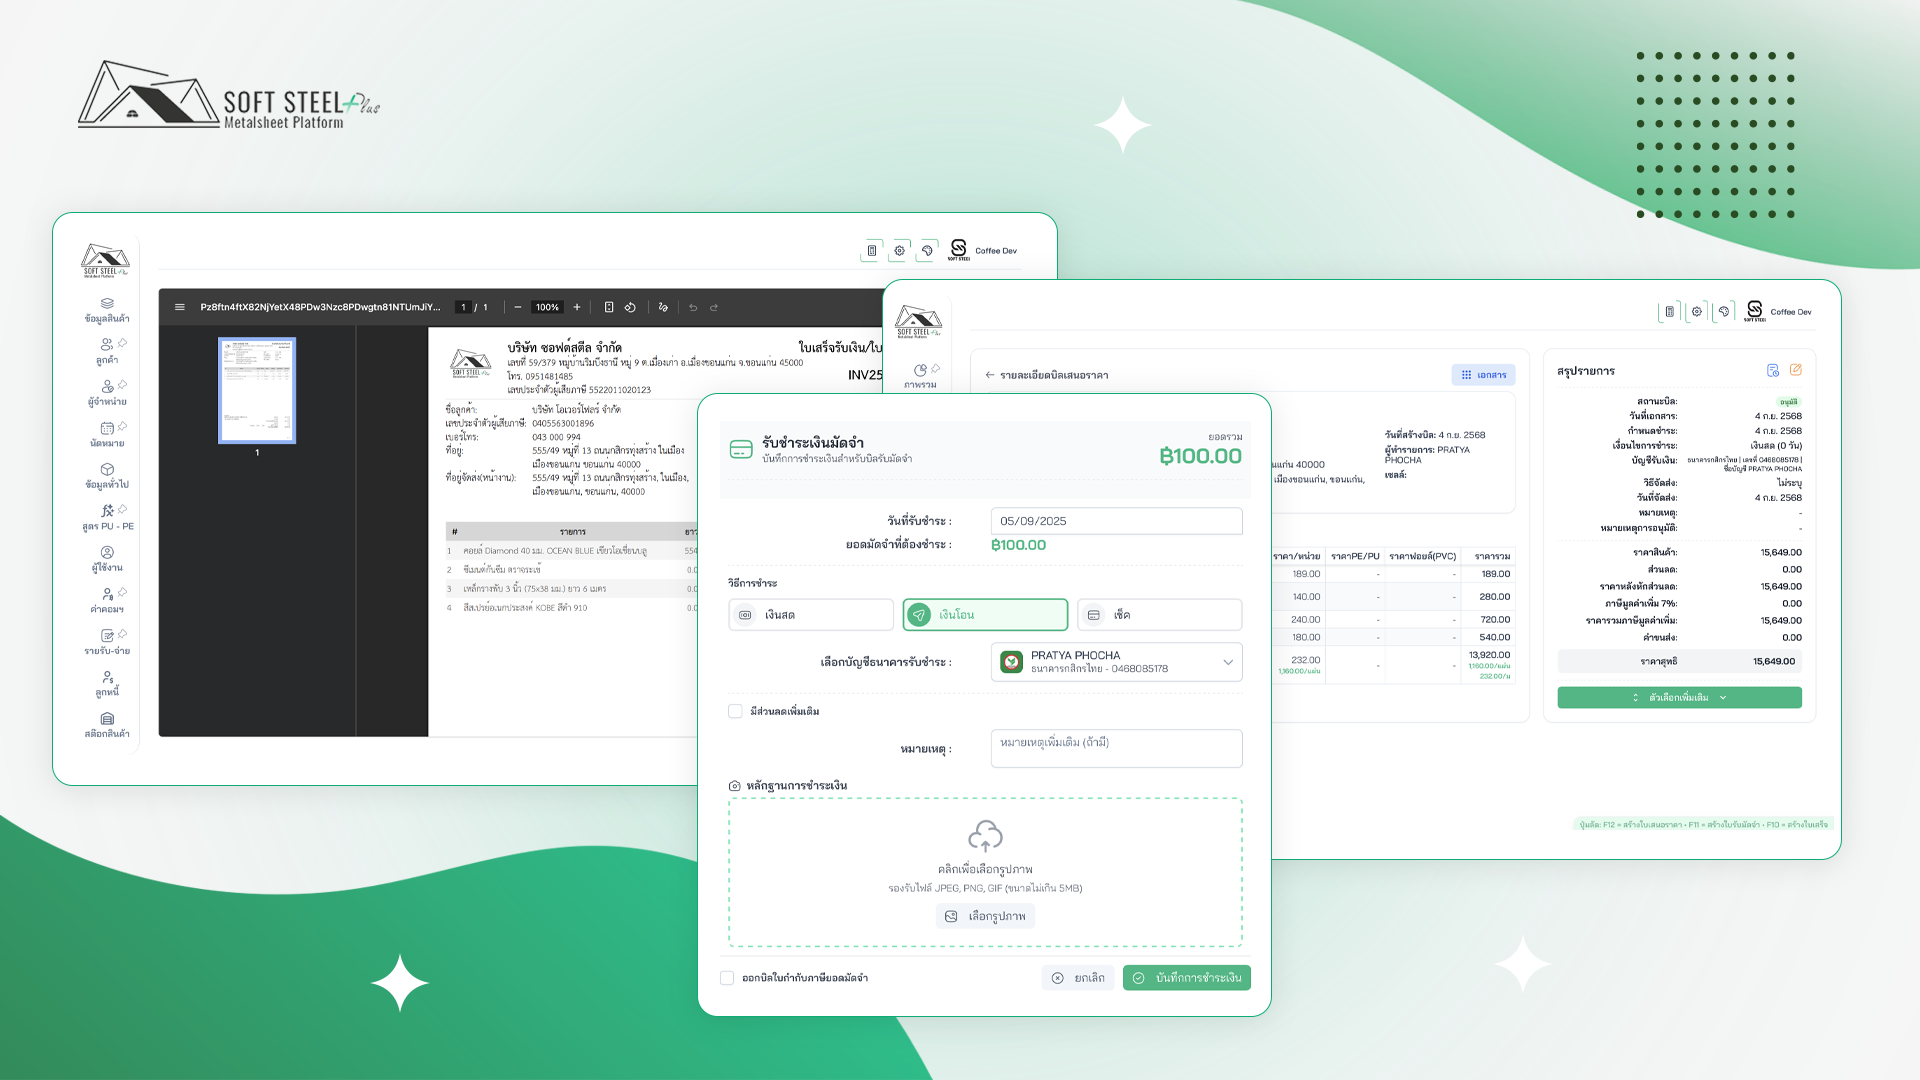Viewport: 1920px width, 1080px height.
Task: Open the theme palette icon beside Coffee Dev (right window)
Action: [x=1723, y=312]
